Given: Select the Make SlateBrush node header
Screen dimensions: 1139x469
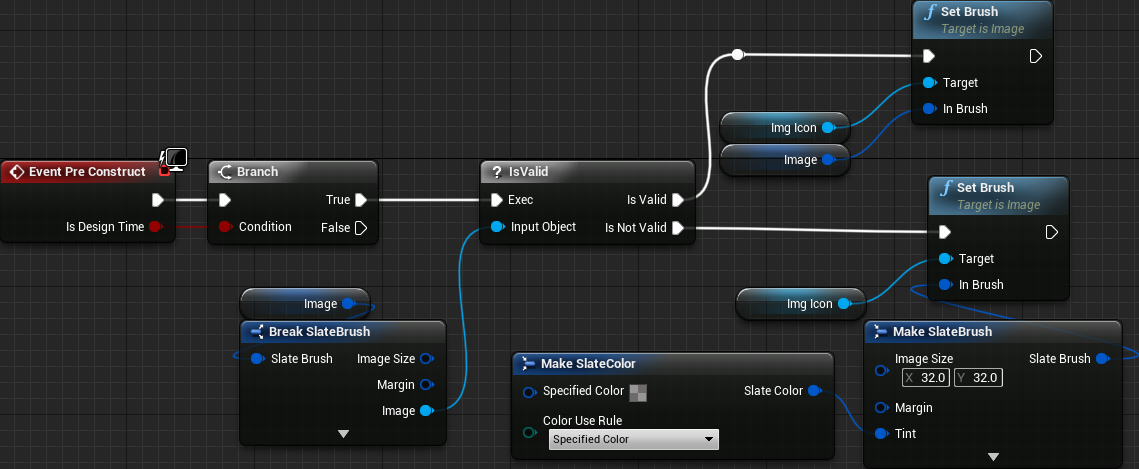Looking at the screenshot, I should tap(993, 332).
